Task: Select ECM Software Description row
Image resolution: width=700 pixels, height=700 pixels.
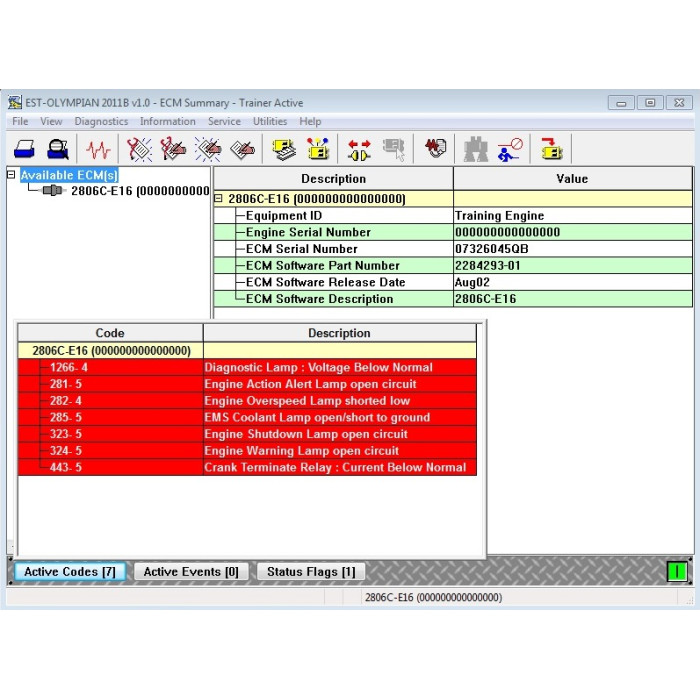Action: point(453,299)
